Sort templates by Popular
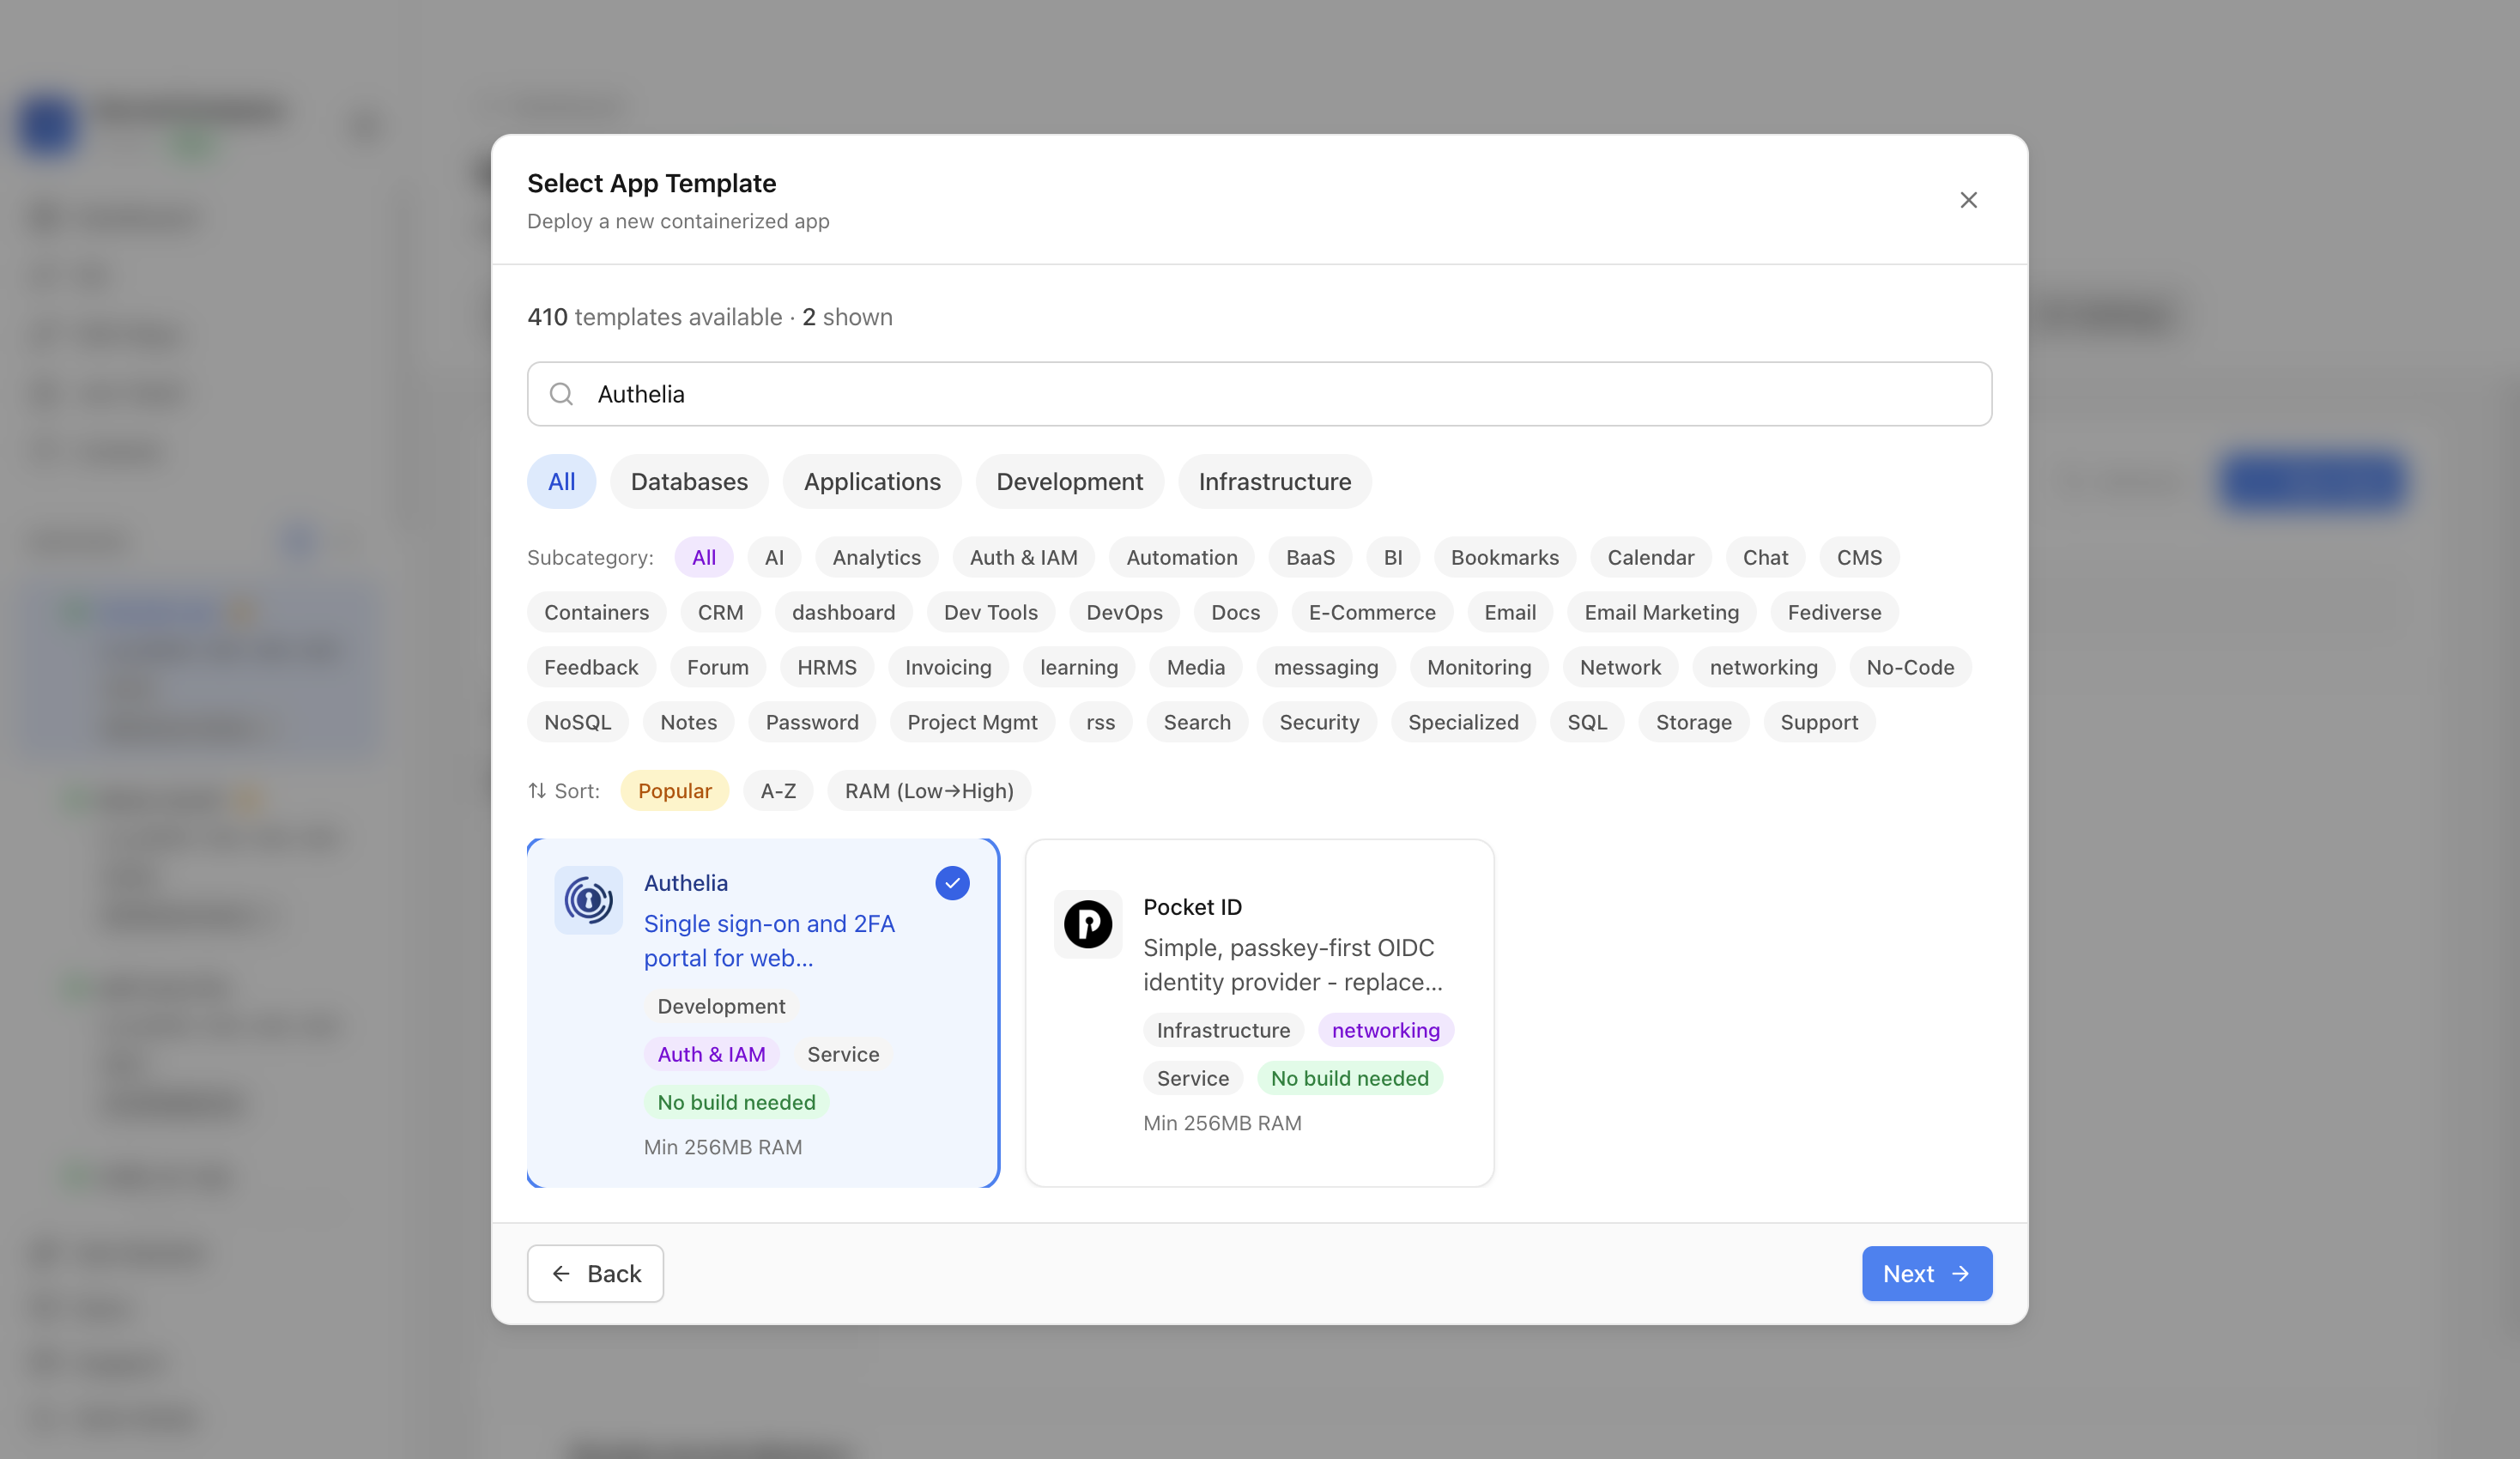This screenshot has width=2520, height=1459. click(x=674, y=790)
